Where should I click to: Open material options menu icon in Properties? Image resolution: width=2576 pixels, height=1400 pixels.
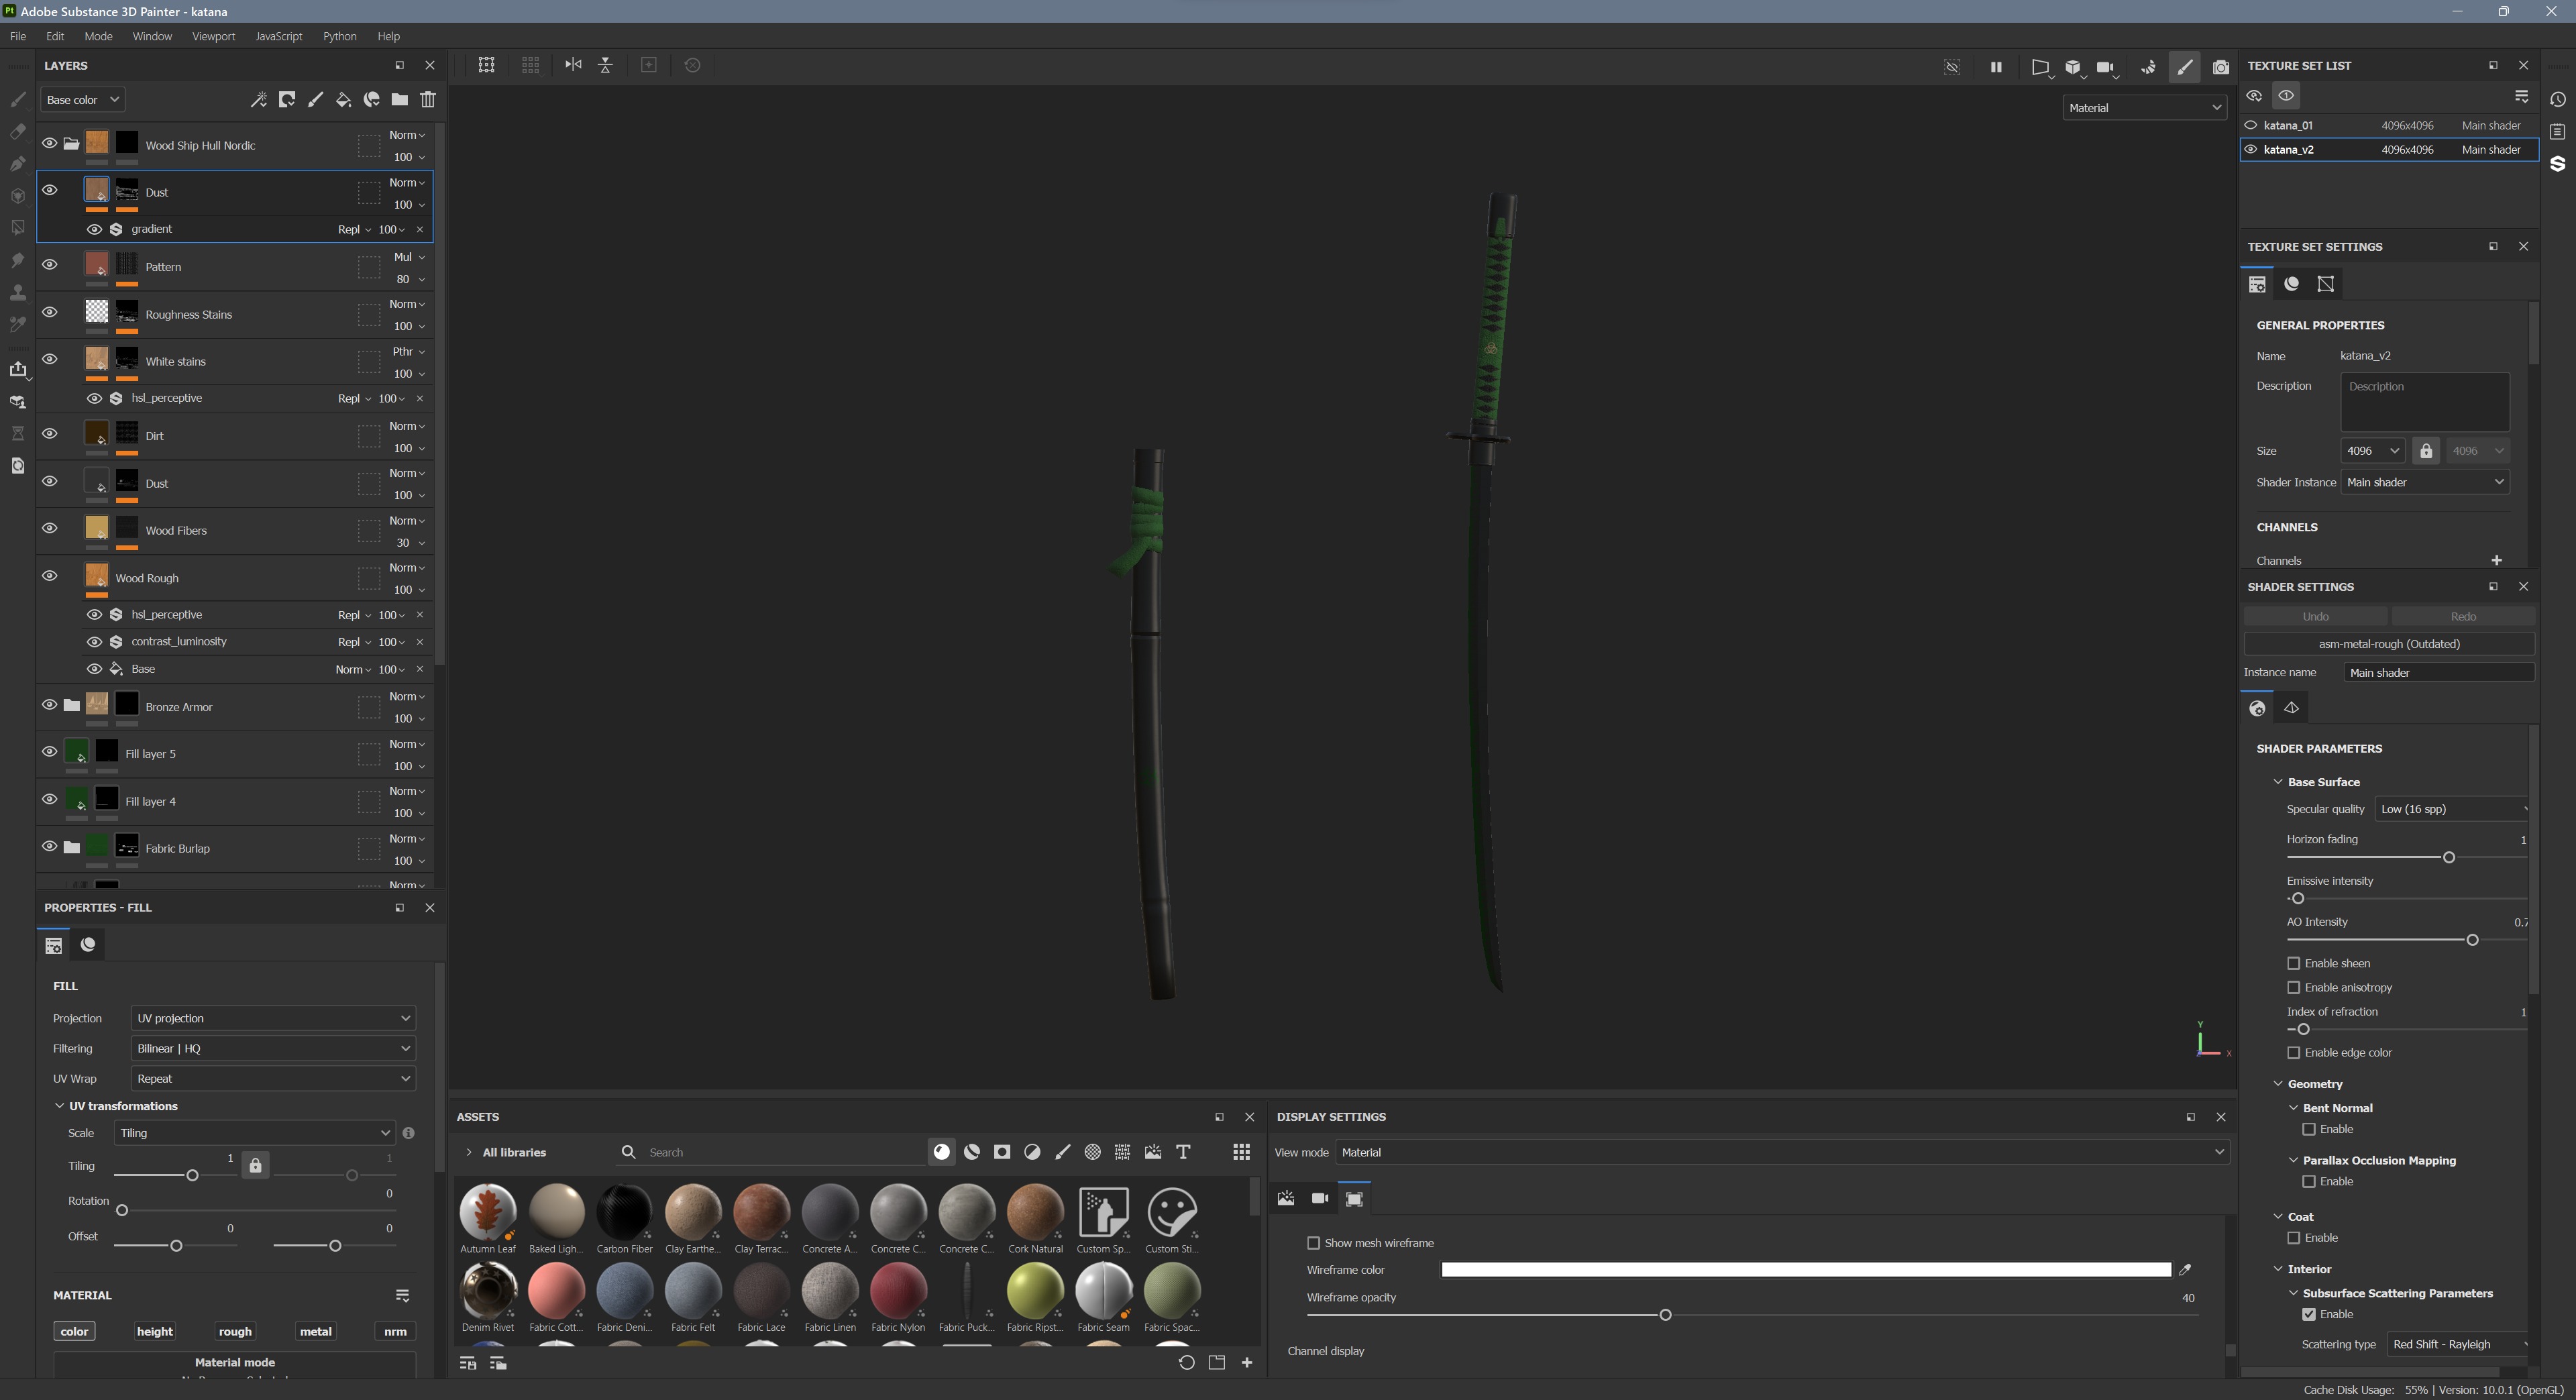coord(402,1295)
